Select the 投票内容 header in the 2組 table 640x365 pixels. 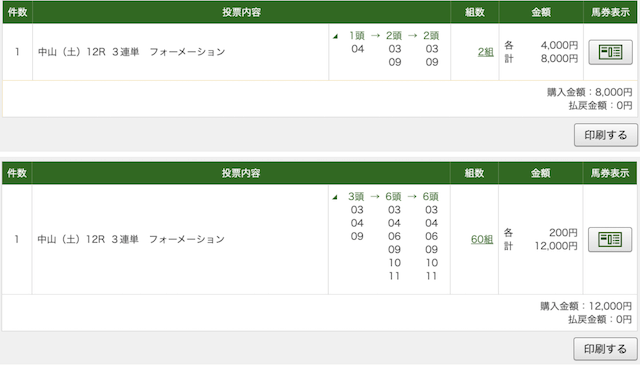click(x=242, y=12)
